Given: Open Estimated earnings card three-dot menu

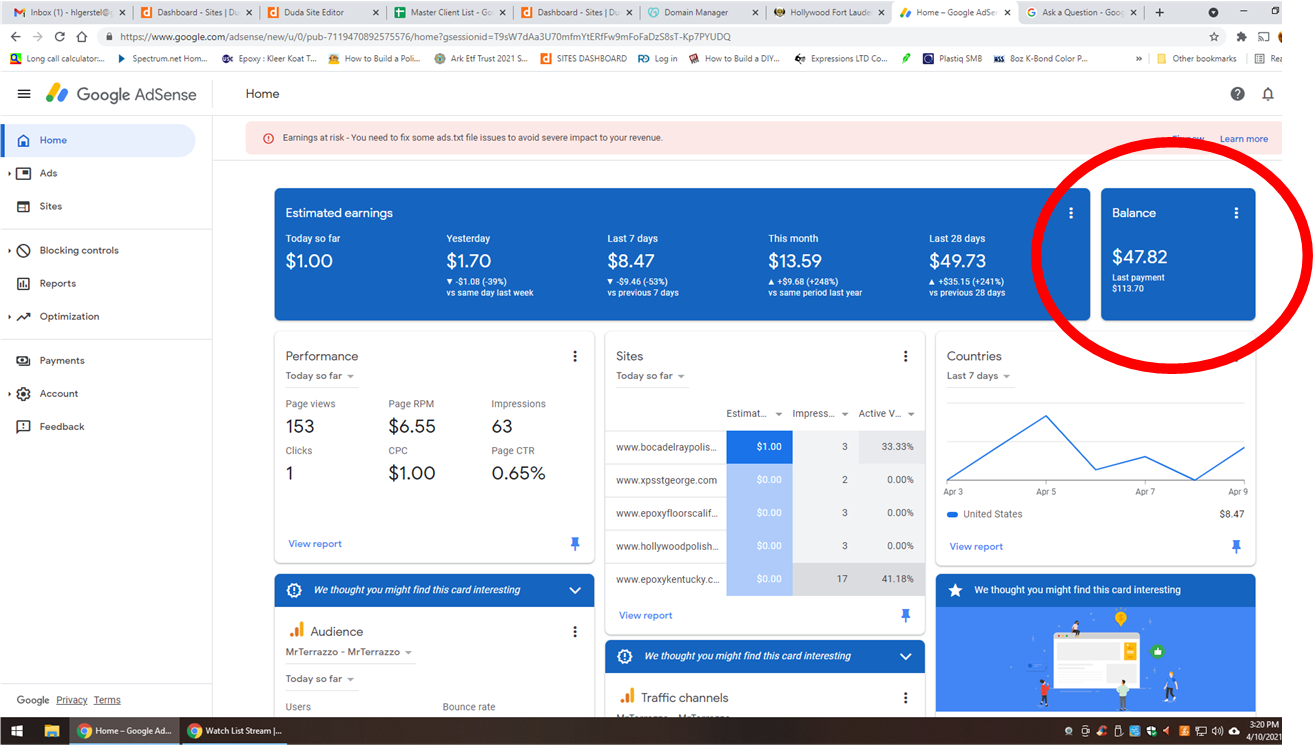Looking at the screenshot, I should coord(1071,213).
